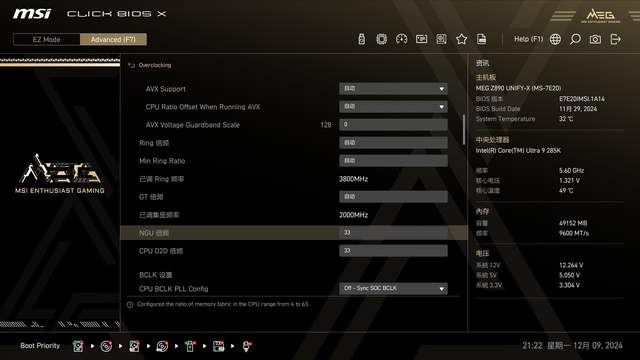Click the MEG logo in top right
This screenshot has width=640, height=360.
click(x=600, y=16)
